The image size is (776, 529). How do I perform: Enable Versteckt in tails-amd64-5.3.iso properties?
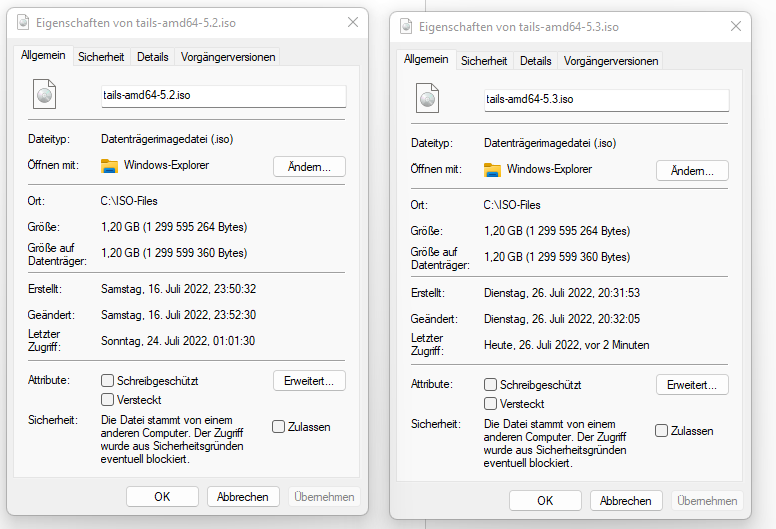pos(490,403)
